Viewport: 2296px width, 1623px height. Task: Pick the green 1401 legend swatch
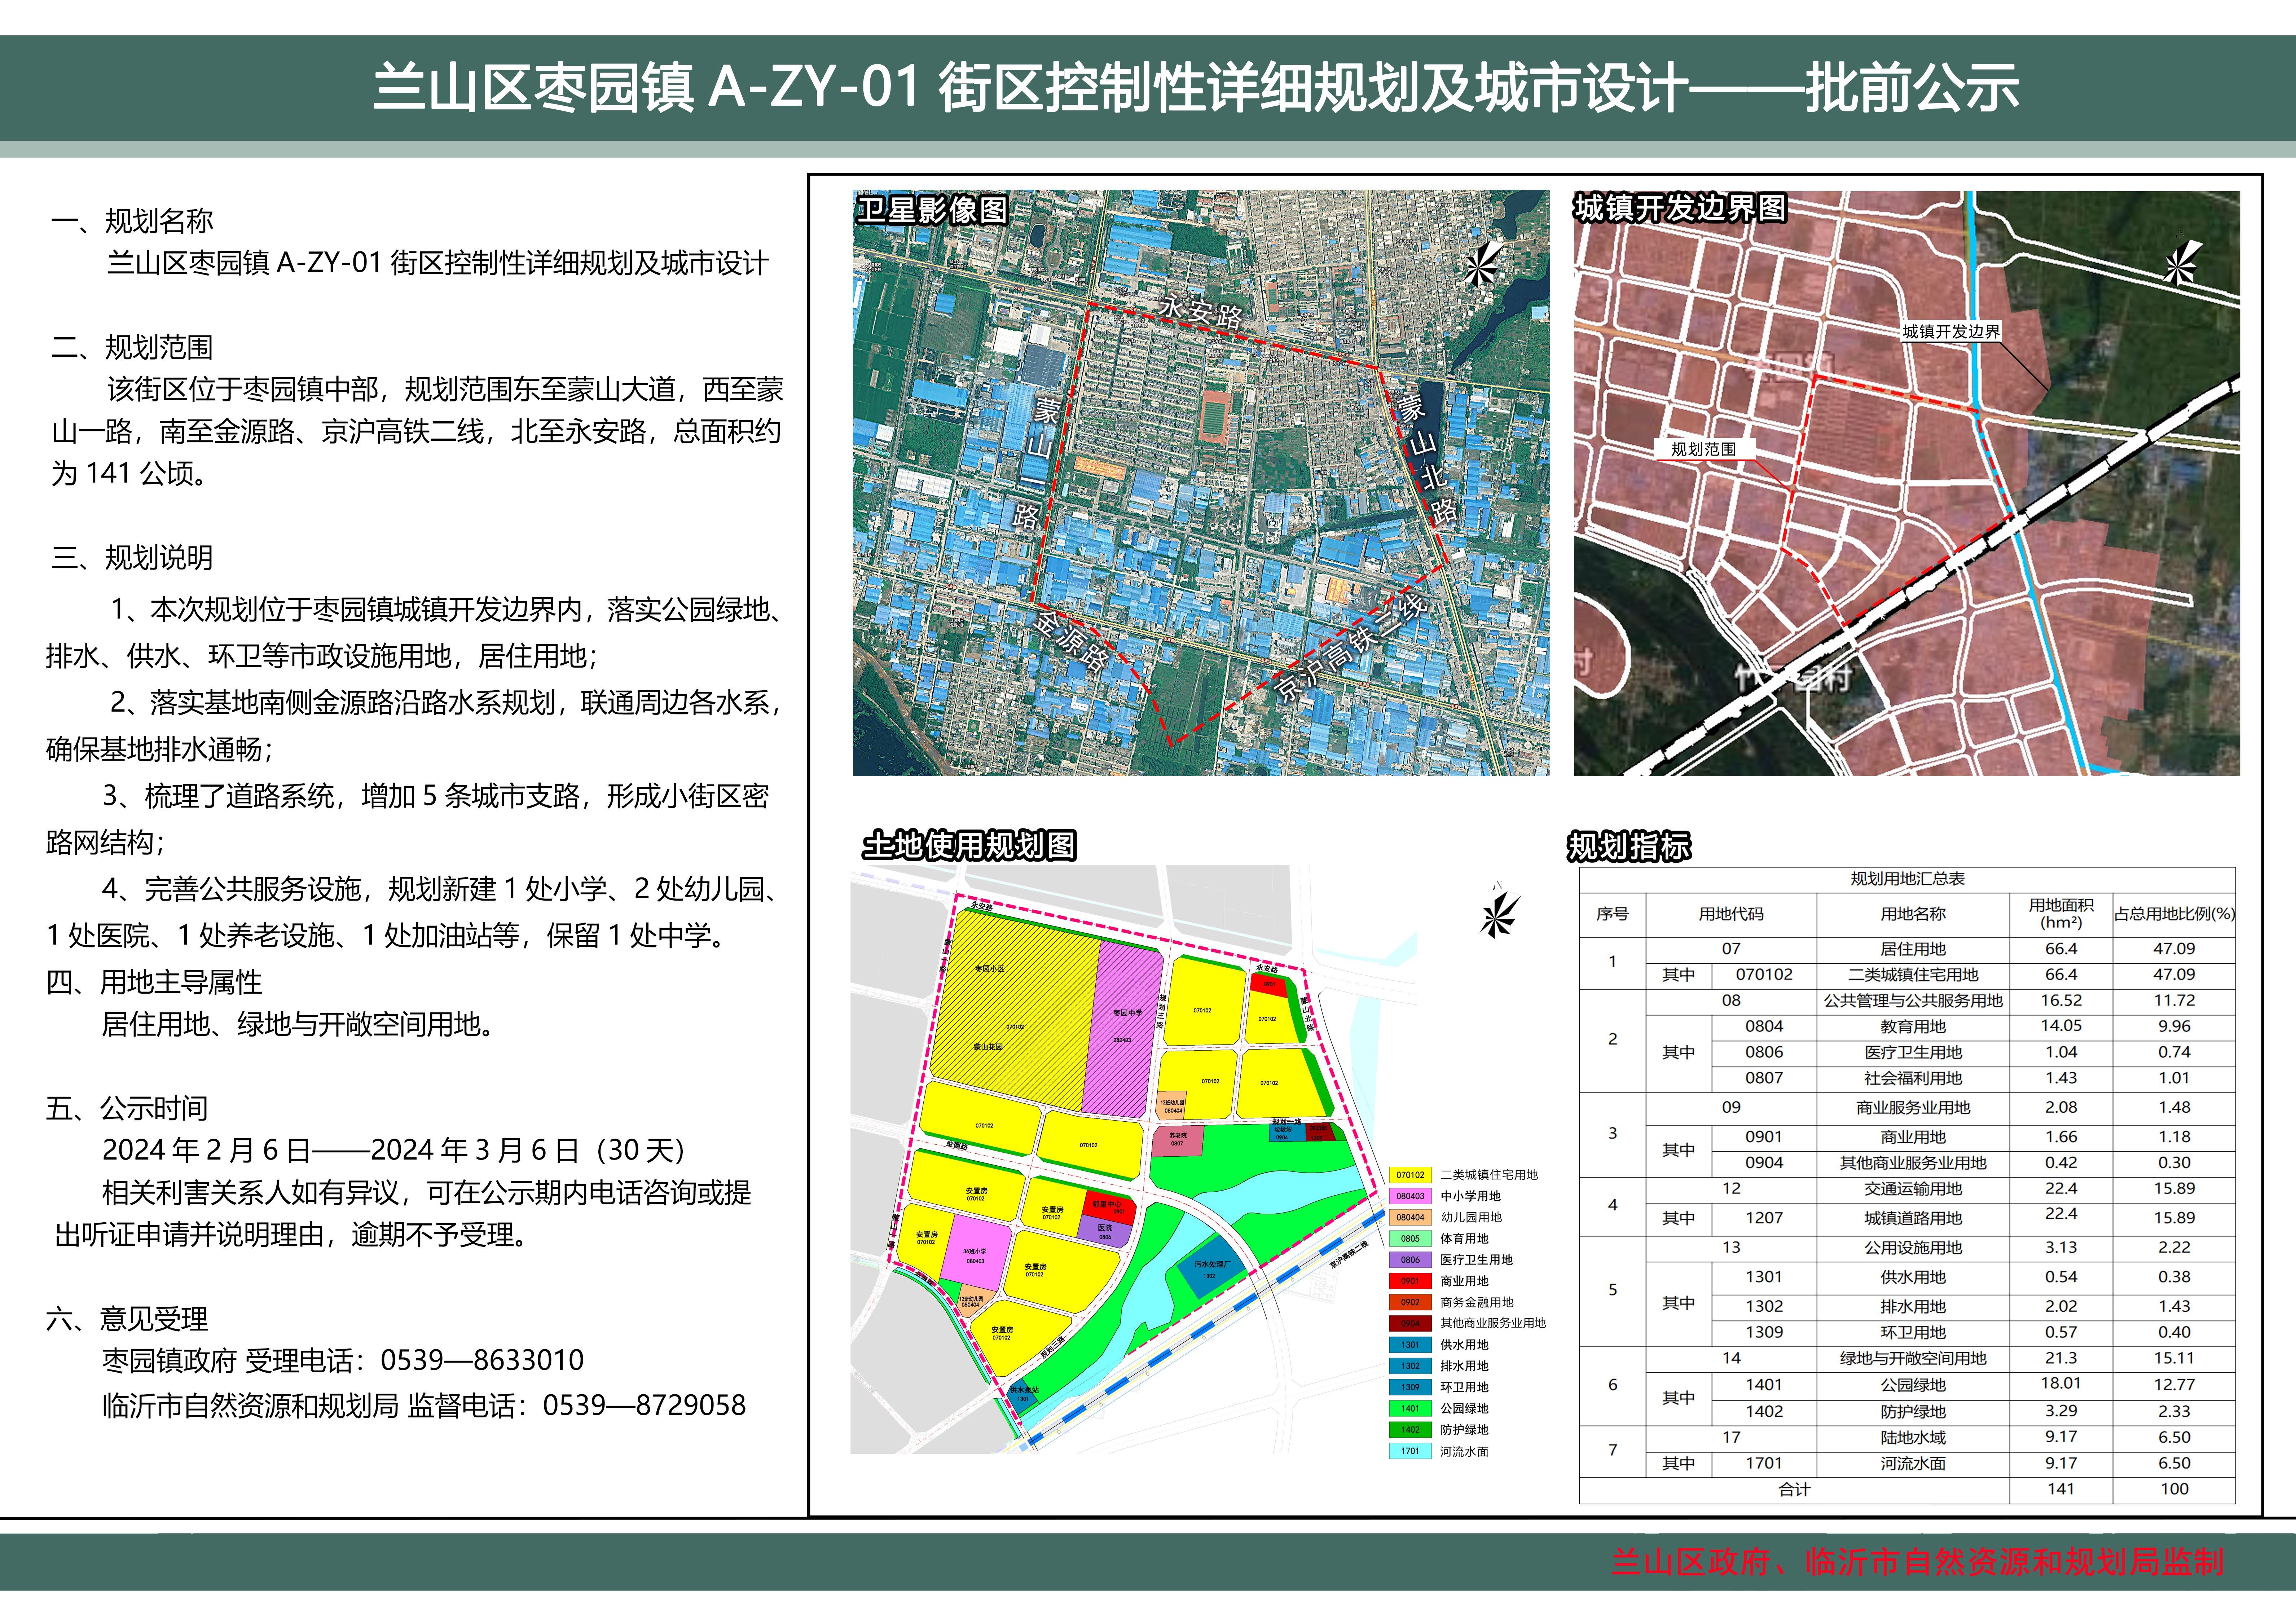point(1410,1408)
